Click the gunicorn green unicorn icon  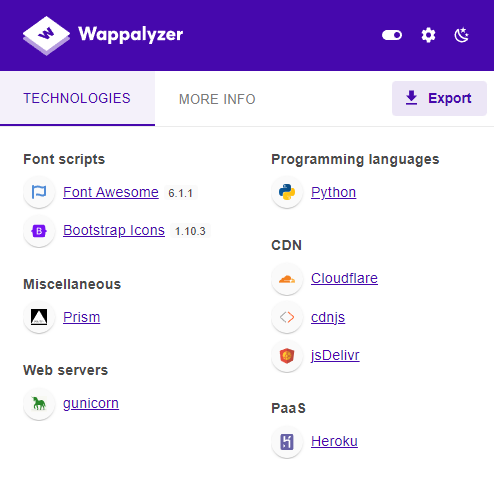[39, 404]
